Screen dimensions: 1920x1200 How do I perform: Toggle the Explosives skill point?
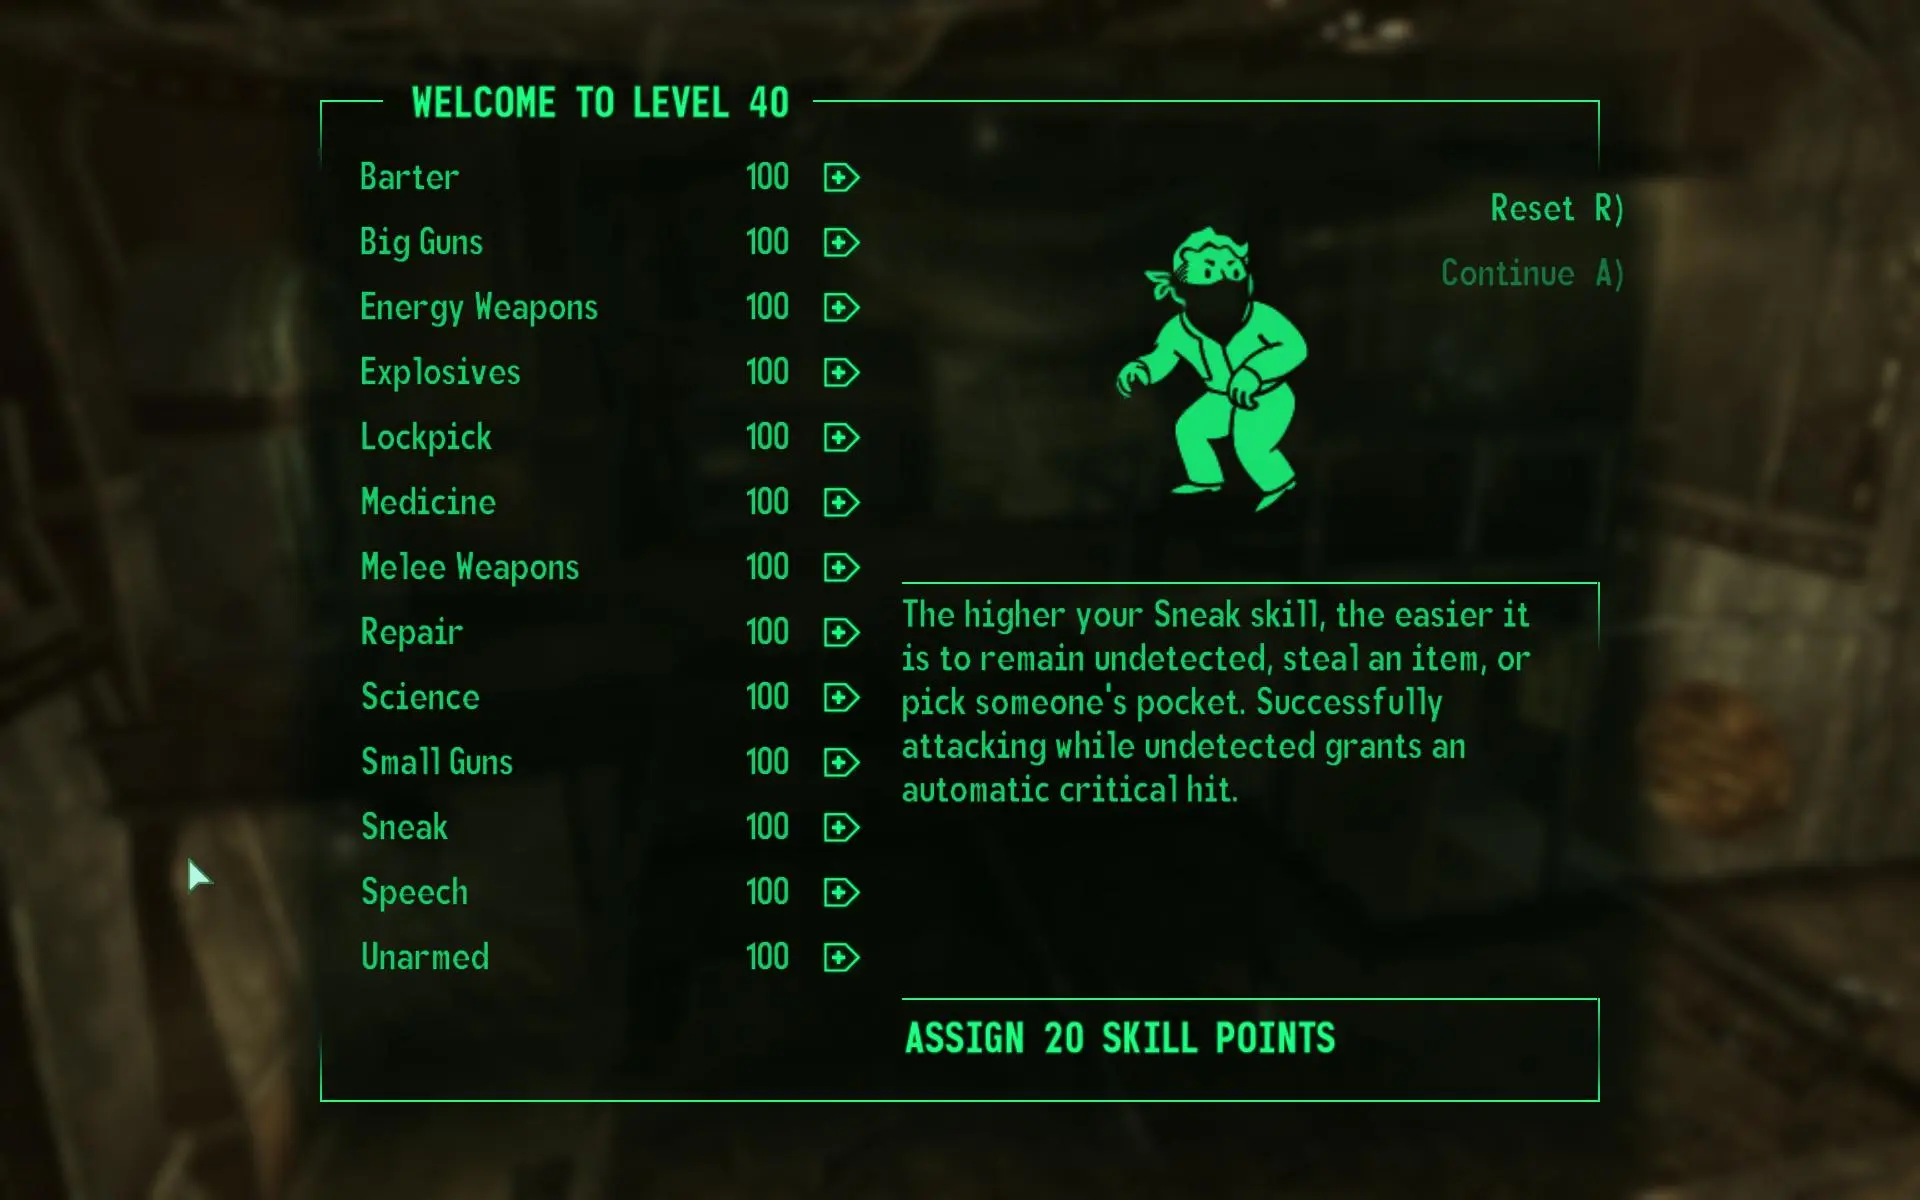[x=840, y=371]
